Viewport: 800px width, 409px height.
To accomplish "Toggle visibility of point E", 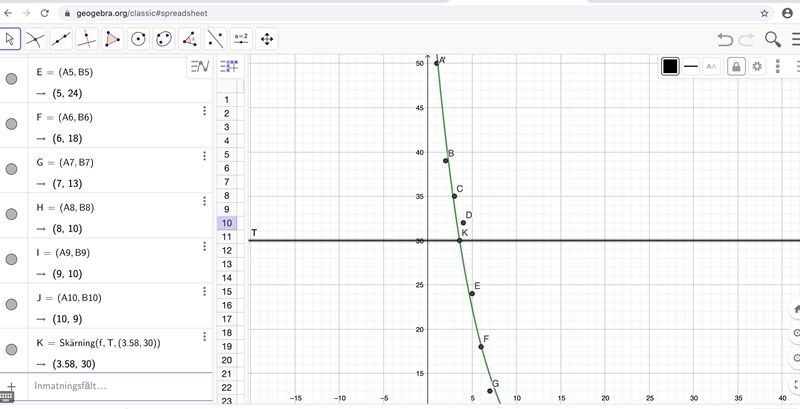I will click(x=12, y=79).
